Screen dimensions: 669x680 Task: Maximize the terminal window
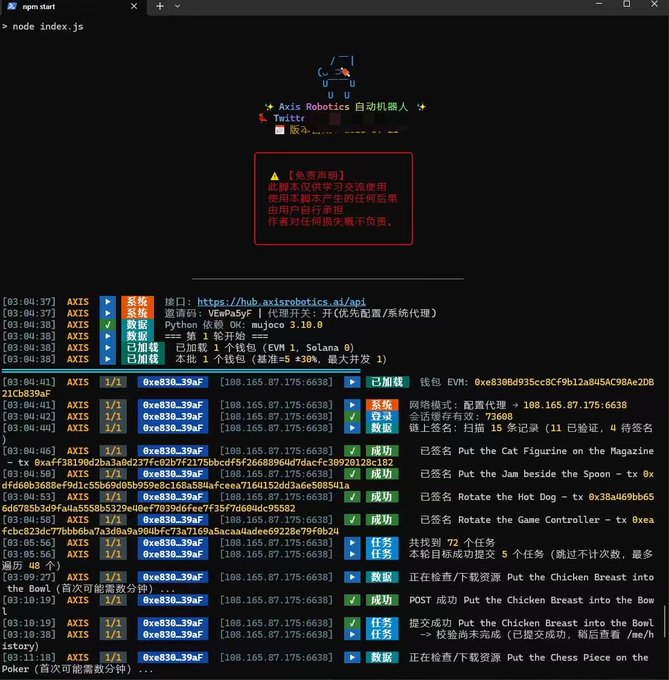click(627, 4)
